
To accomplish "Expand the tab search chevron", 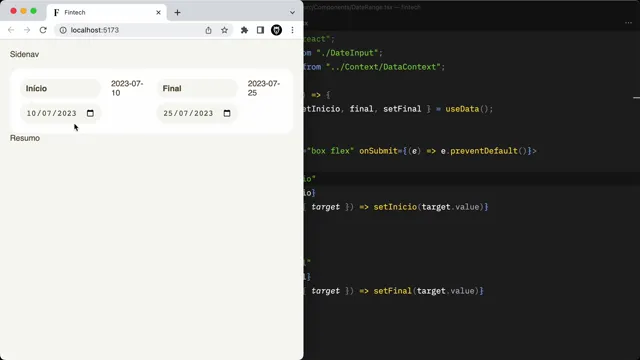I will (292, 13).
